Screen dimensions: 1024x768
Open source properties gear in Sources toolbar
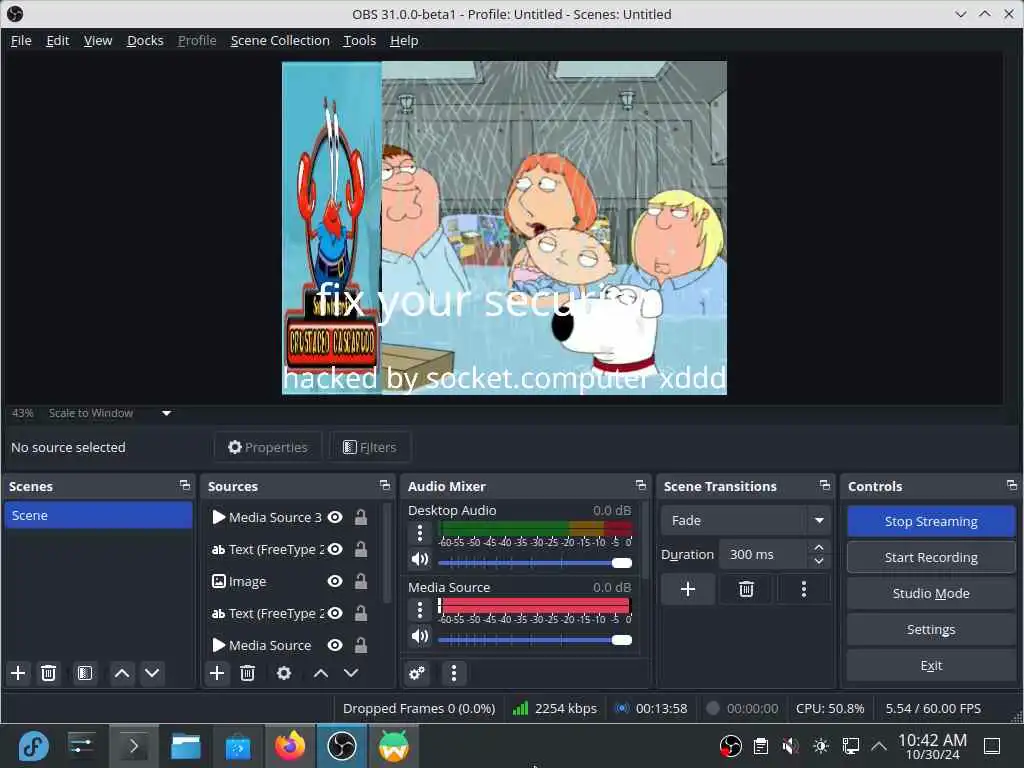coord(283,673)
